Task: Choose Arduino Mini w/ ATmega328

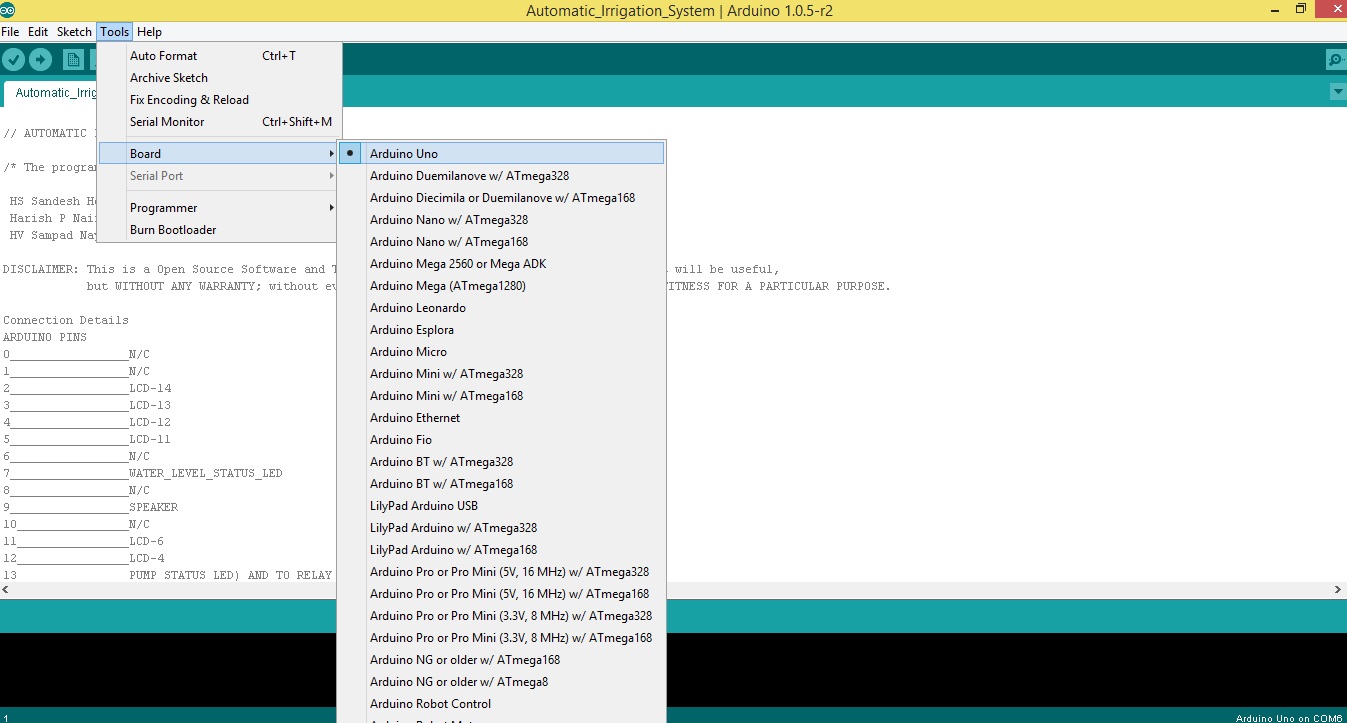Action: pyautogui.click(x=501, y=374)
